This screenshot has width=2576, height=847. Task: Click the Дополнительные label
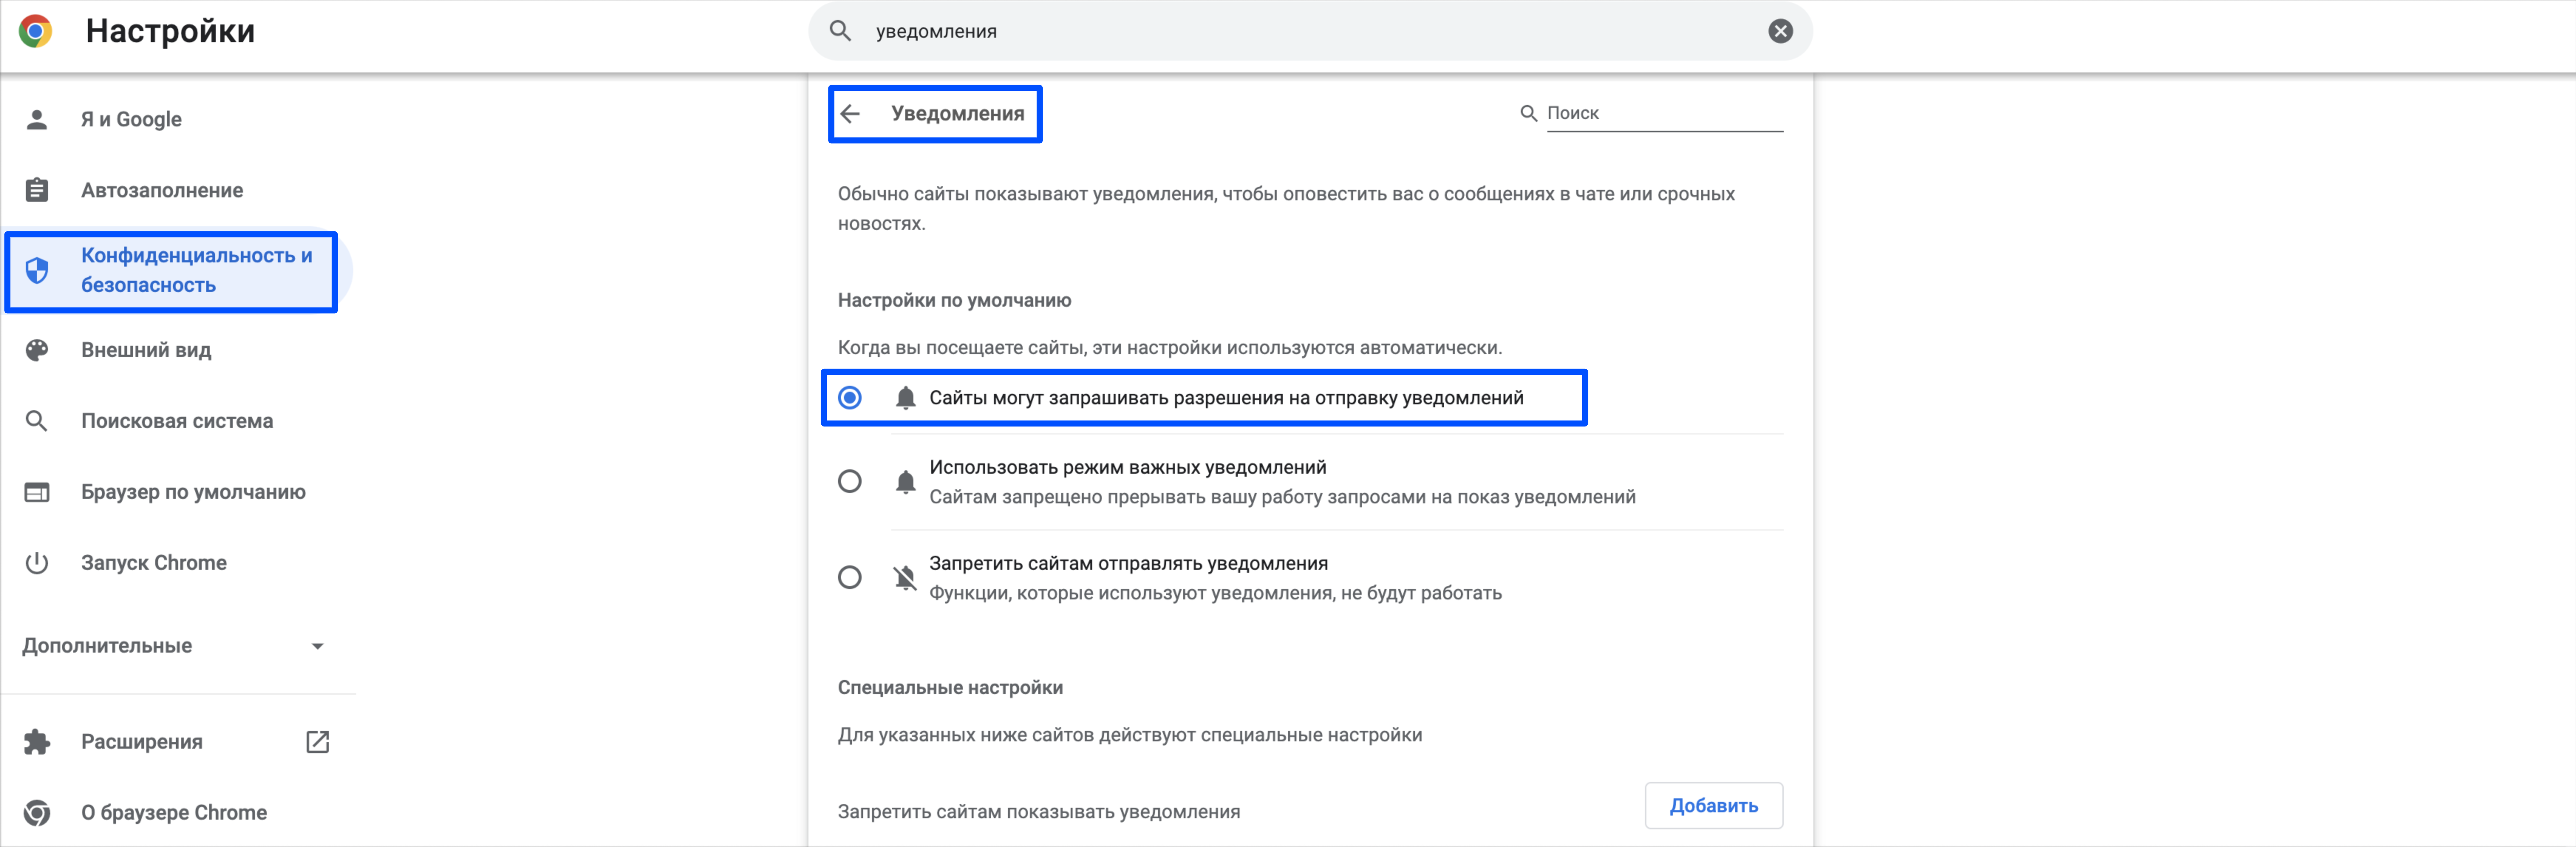pyautogui.click(x=107, y=646)
